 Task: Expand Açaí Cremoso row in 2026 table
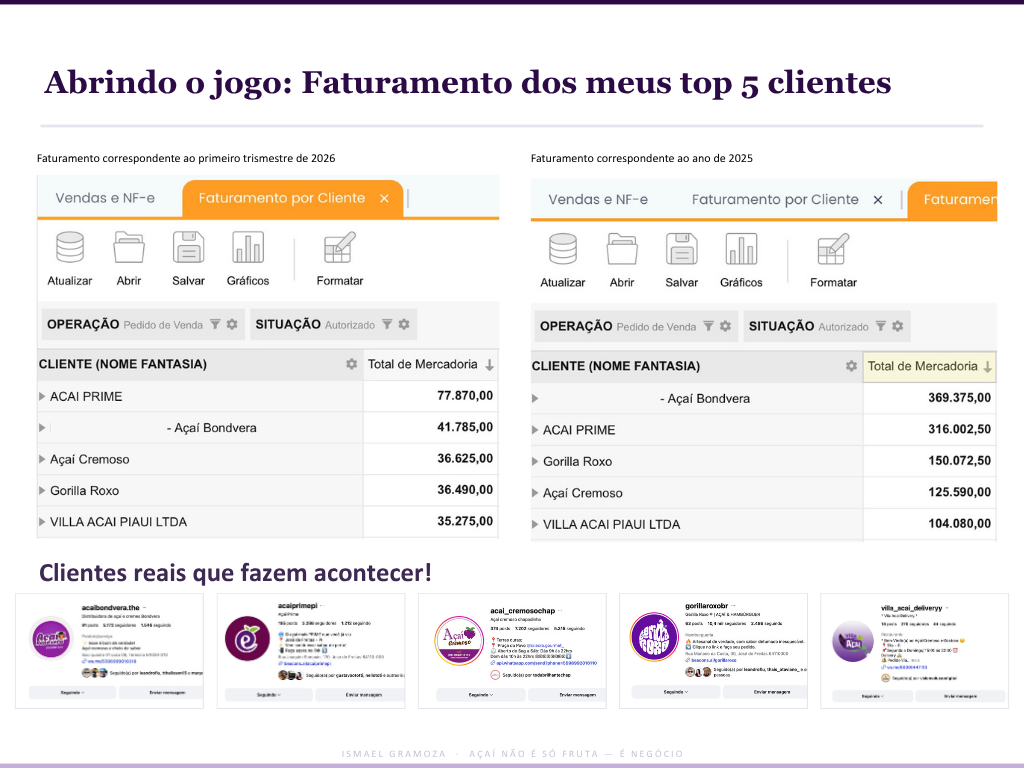[x=42, y=459]
